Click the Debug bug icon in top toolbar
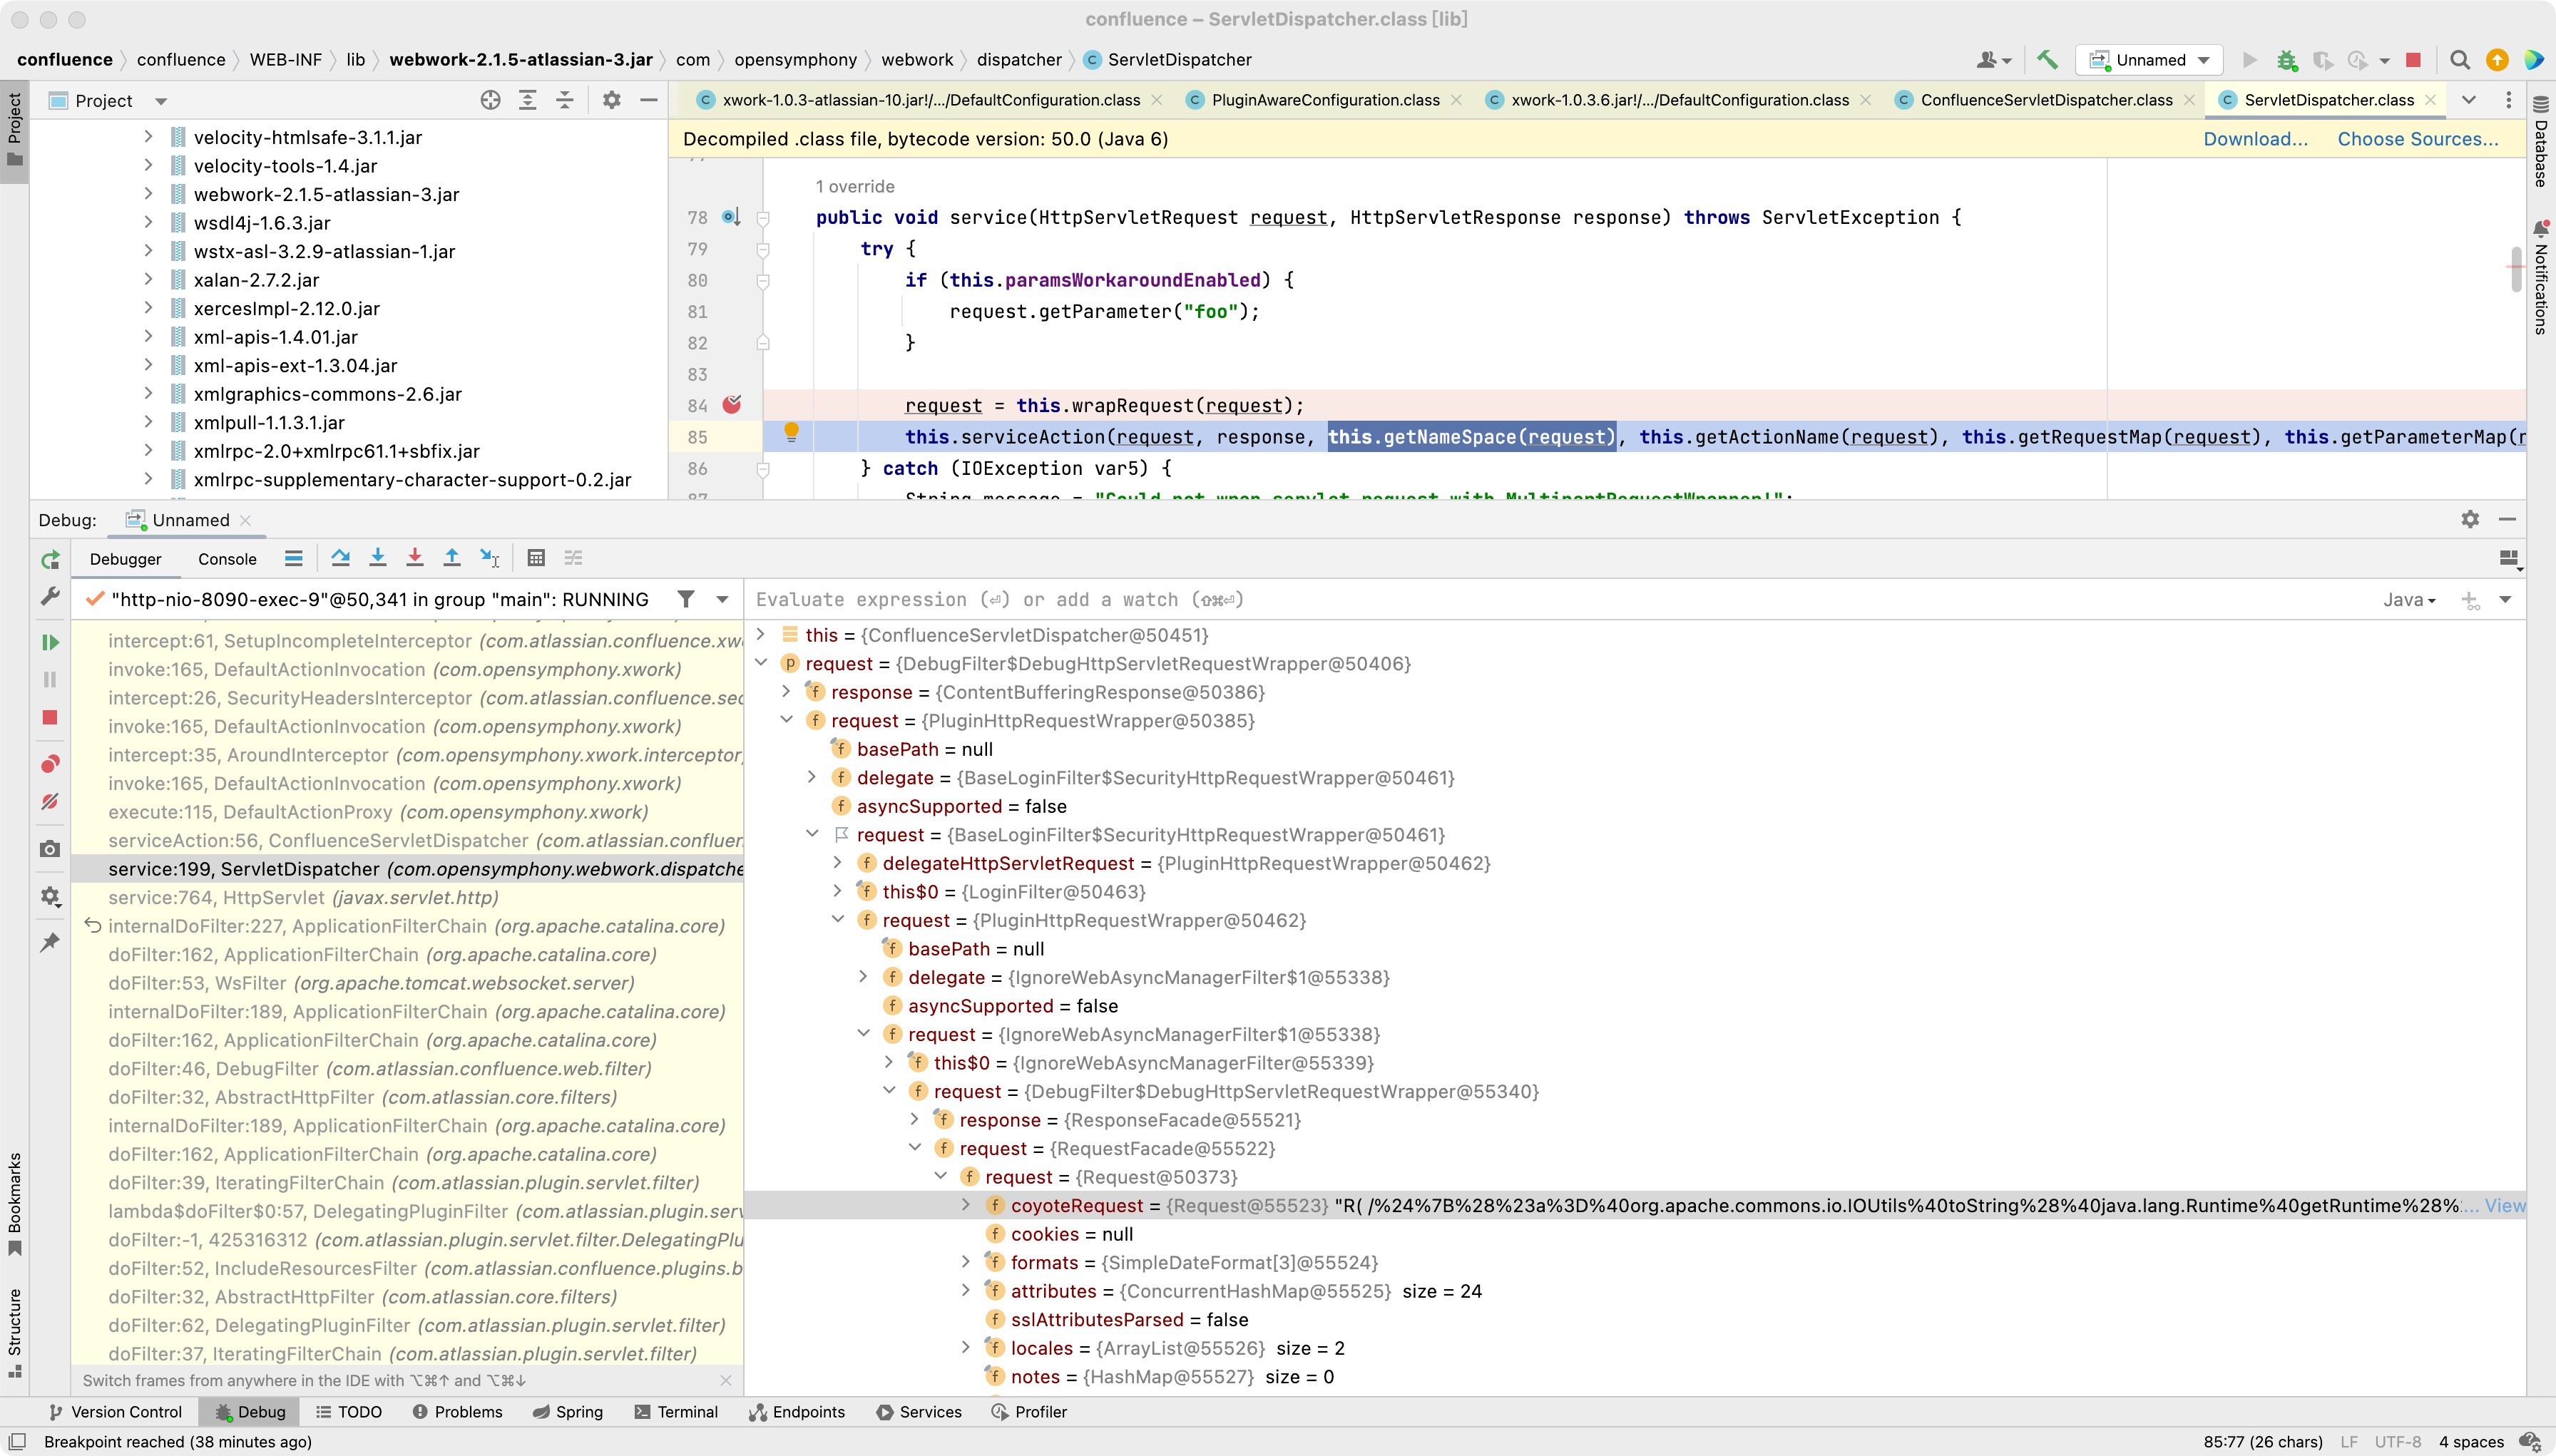This screenshot has width=2556, height=1456. pyautogui.click(x=2286, y=60)
